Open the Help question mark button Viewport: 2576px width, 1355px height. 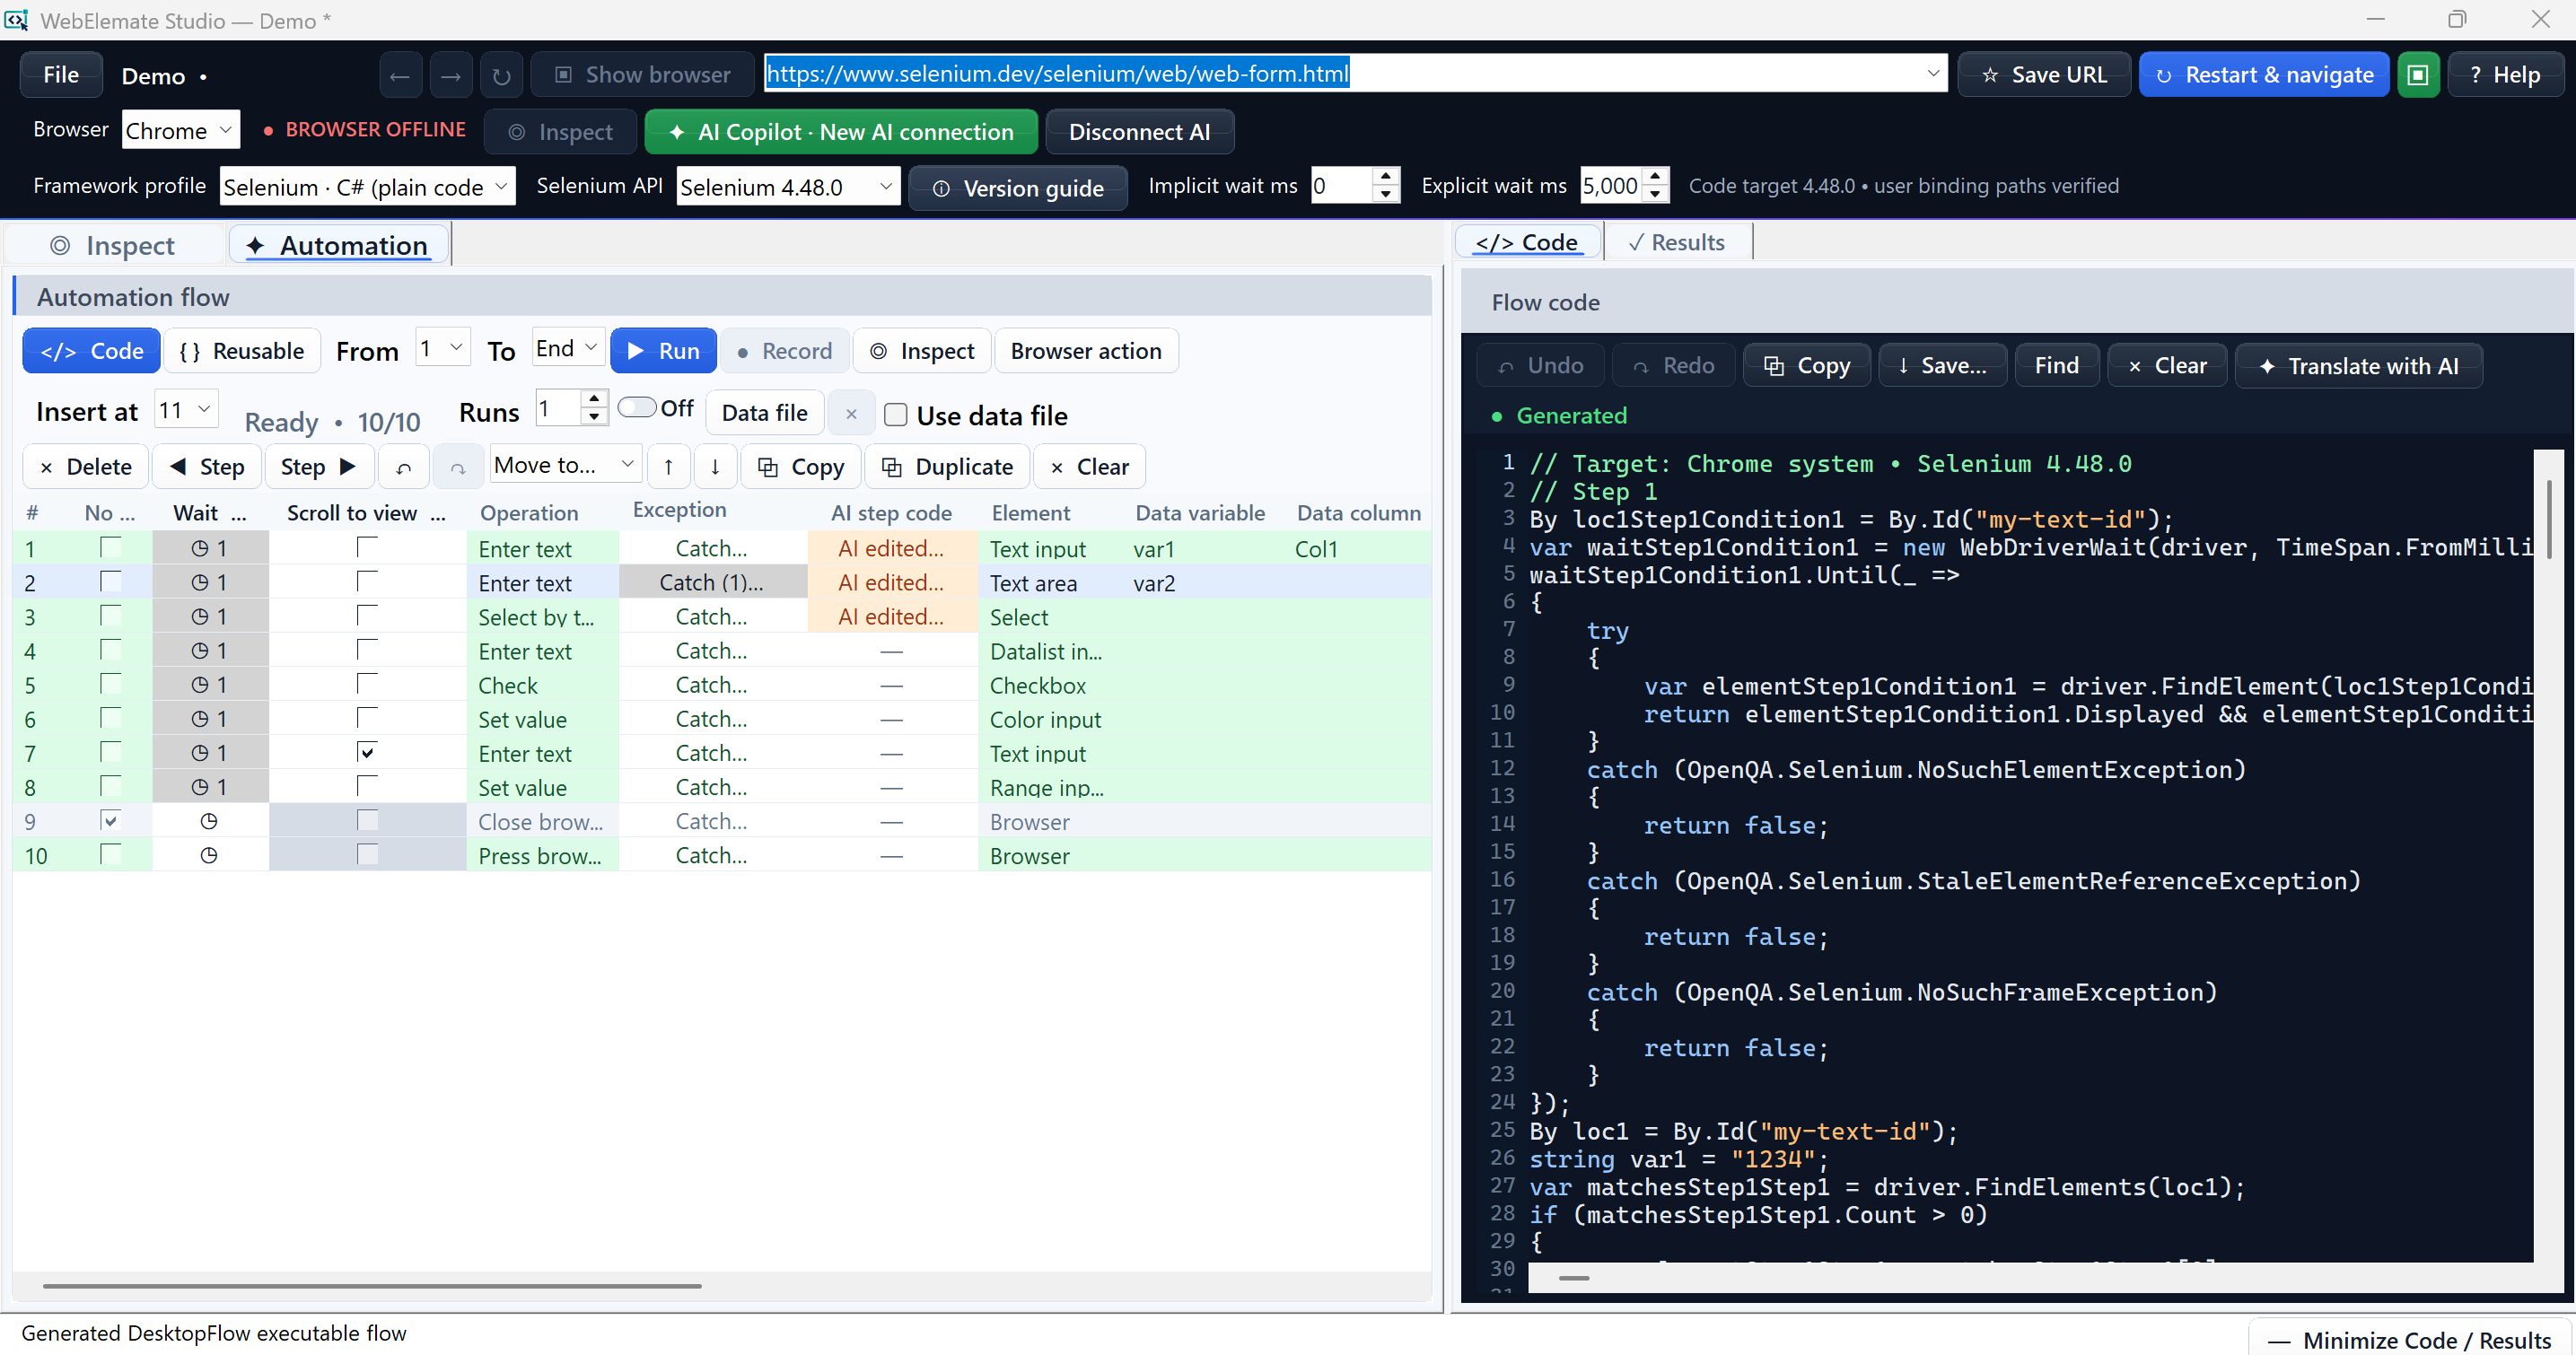click(x=2505, y=75)
